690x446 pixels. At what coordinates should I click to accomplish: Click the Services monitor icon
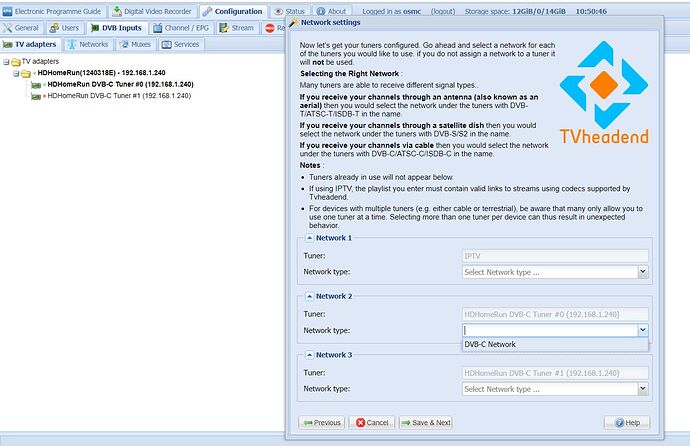click(x=166, y=44)
